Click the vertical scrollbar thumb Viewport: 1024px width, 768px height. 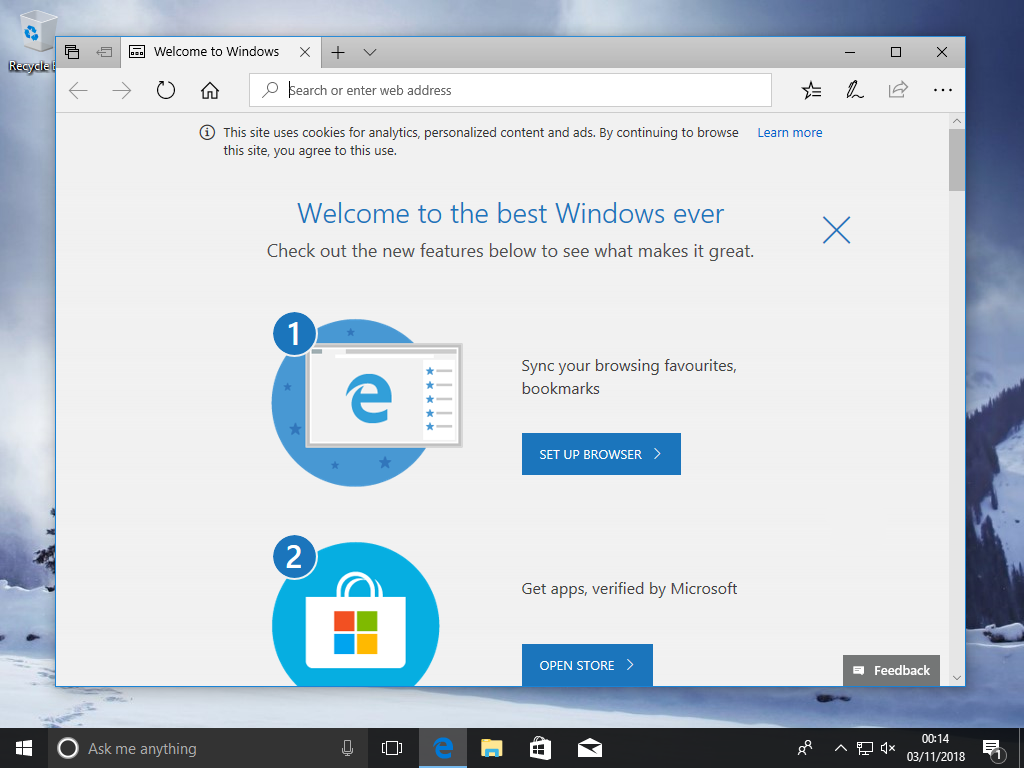click(957, 160)
